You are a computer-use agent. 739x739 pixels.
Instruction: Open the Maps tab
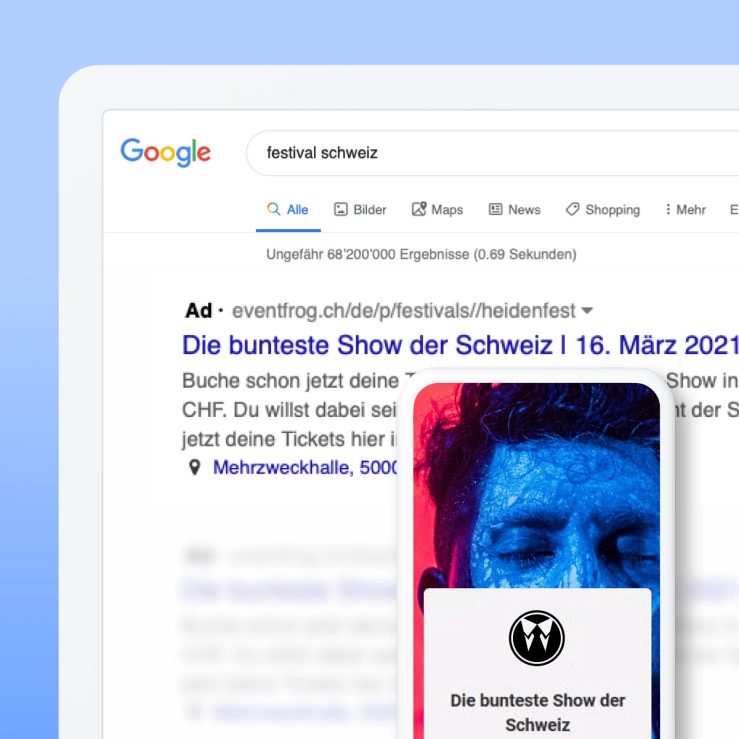[x=437, y=210]
